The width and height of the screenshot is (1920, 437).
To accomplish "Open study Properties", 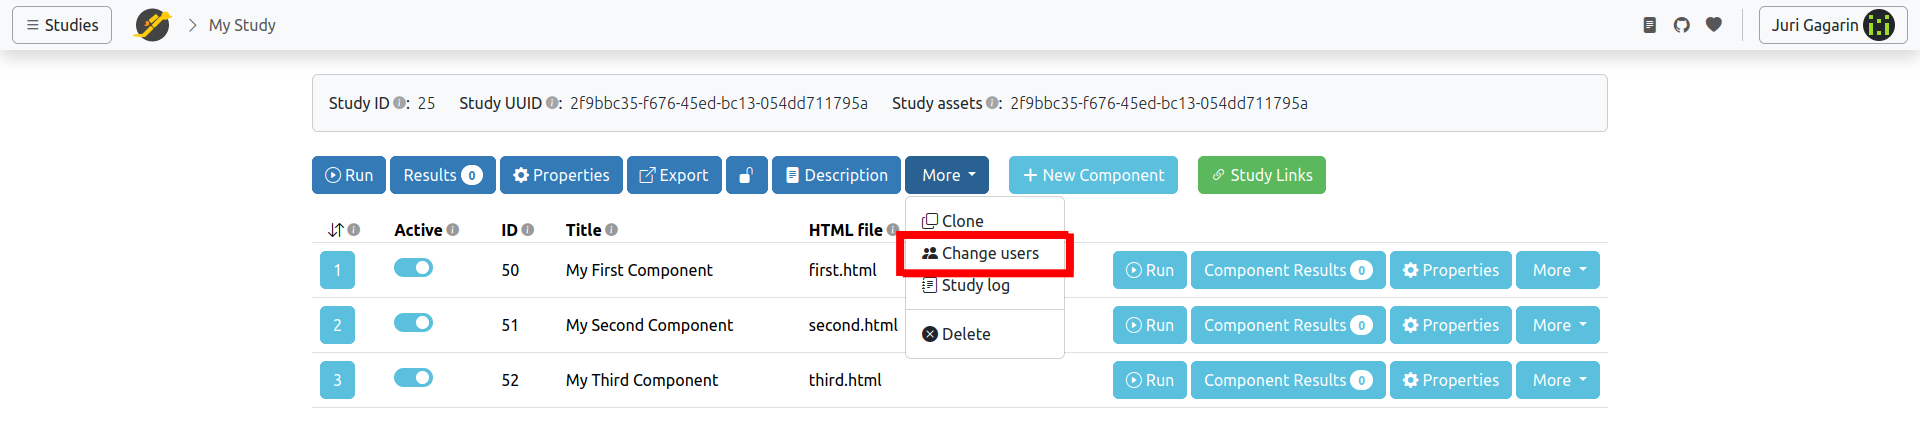I will [x=561, y=175].
